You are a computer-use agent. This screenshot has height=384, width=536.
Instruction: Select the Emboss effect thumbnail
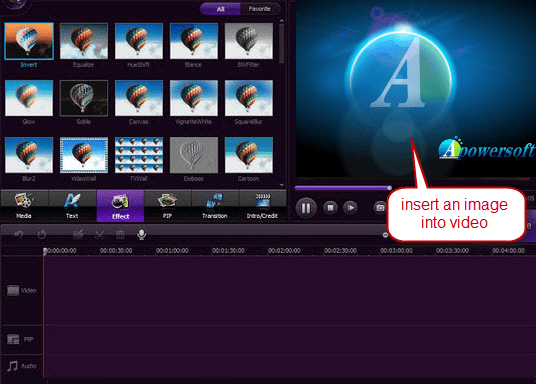click(194, 155)
